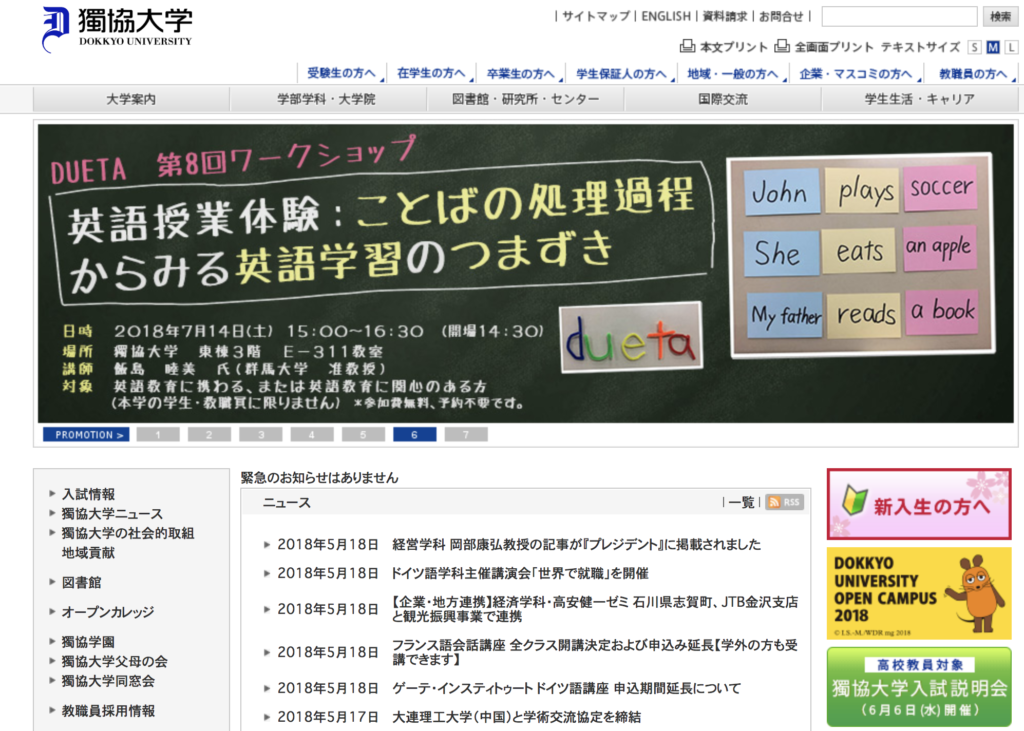Open 受験生の方へ audience menu
This screenshot has width=1024, height=731.
coord(341,73)
